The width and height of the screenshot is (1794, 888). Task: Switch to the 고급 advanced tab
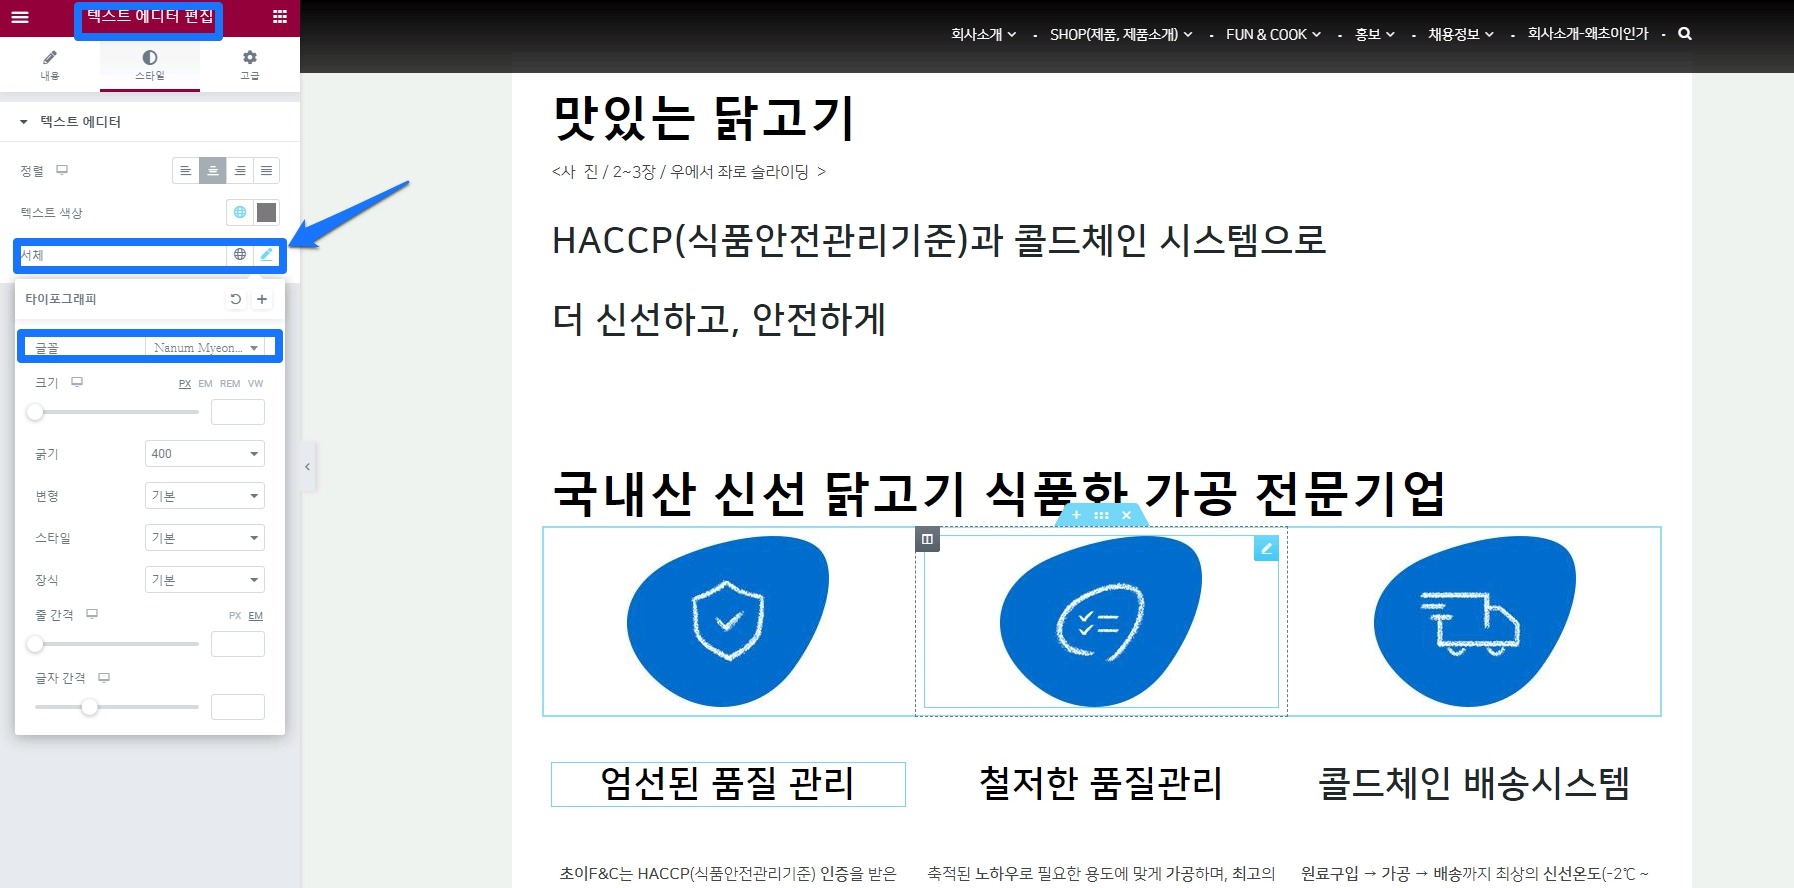pos(250,65)
